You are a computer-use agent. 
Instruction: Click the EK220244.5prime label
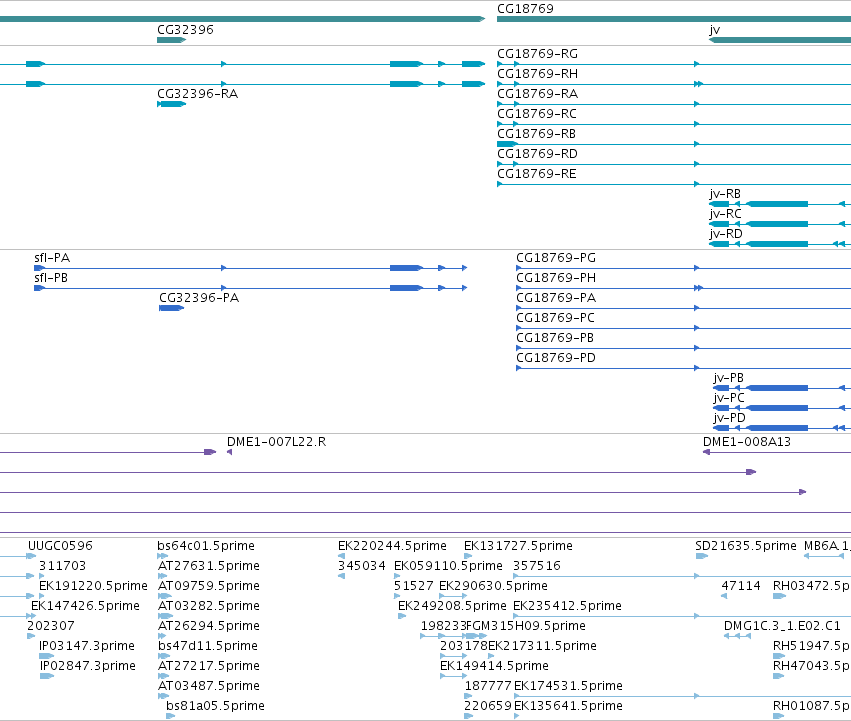(392, 546)
